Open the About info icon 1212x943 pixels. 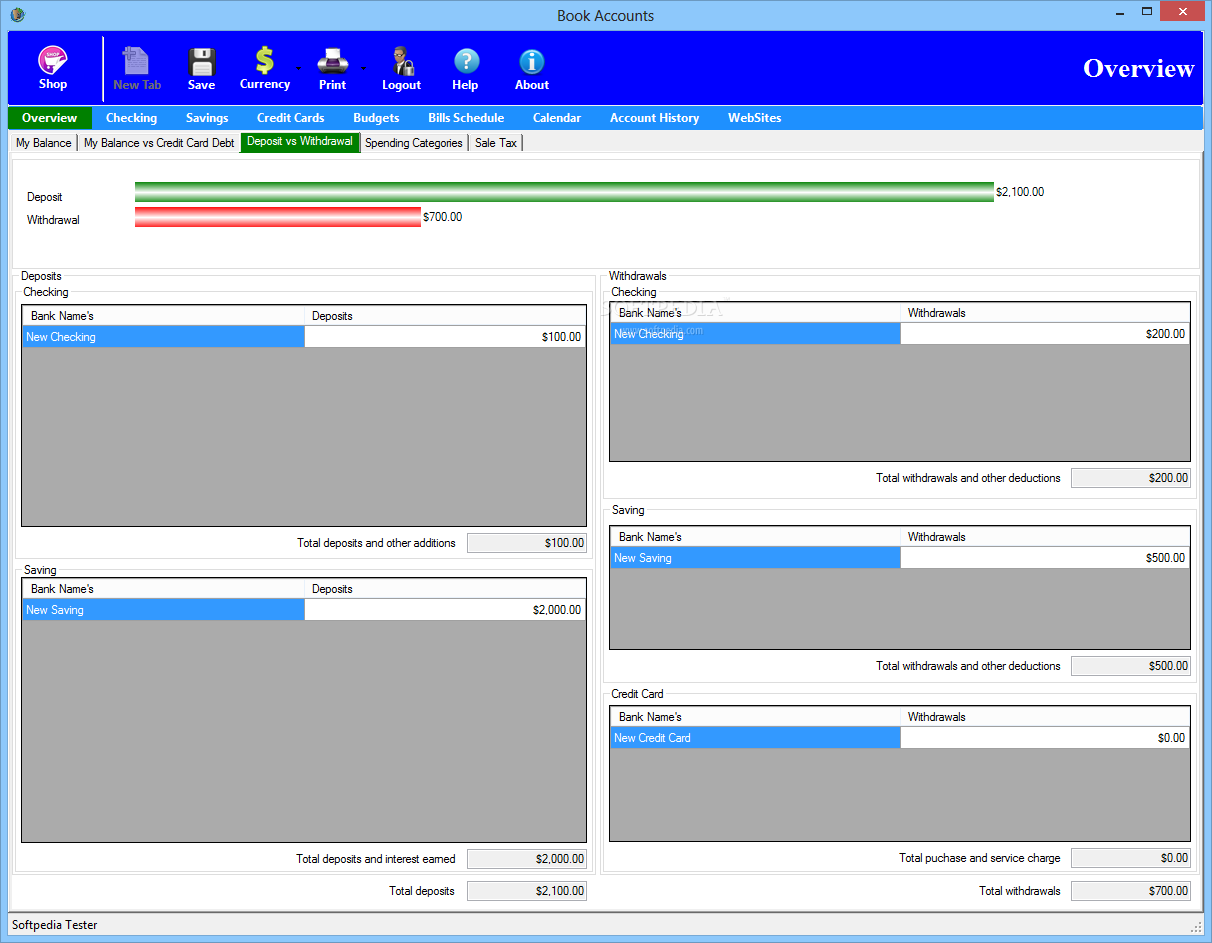click(532, 68)
